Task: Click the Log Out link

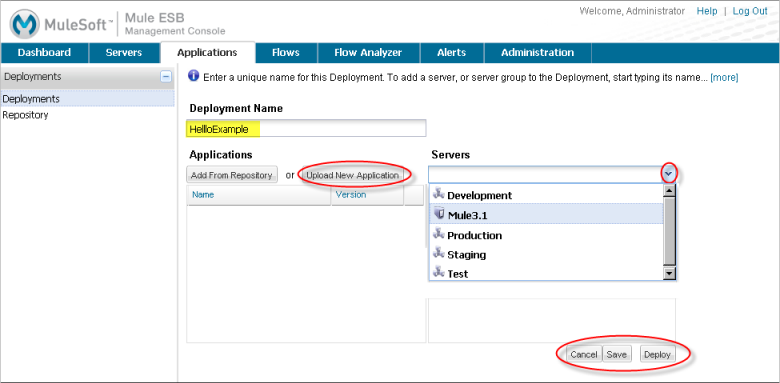Action: point(750,11)
